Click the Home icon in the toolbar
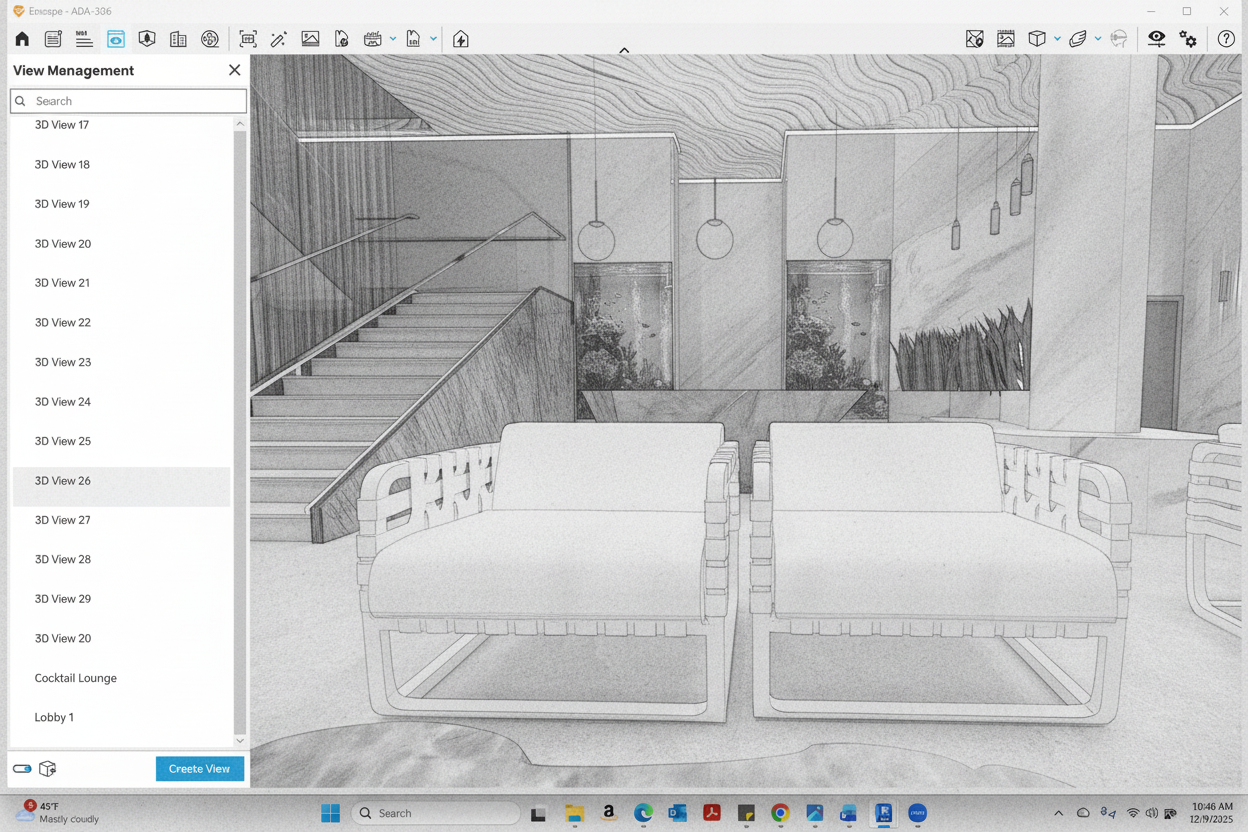 (22, 39)
